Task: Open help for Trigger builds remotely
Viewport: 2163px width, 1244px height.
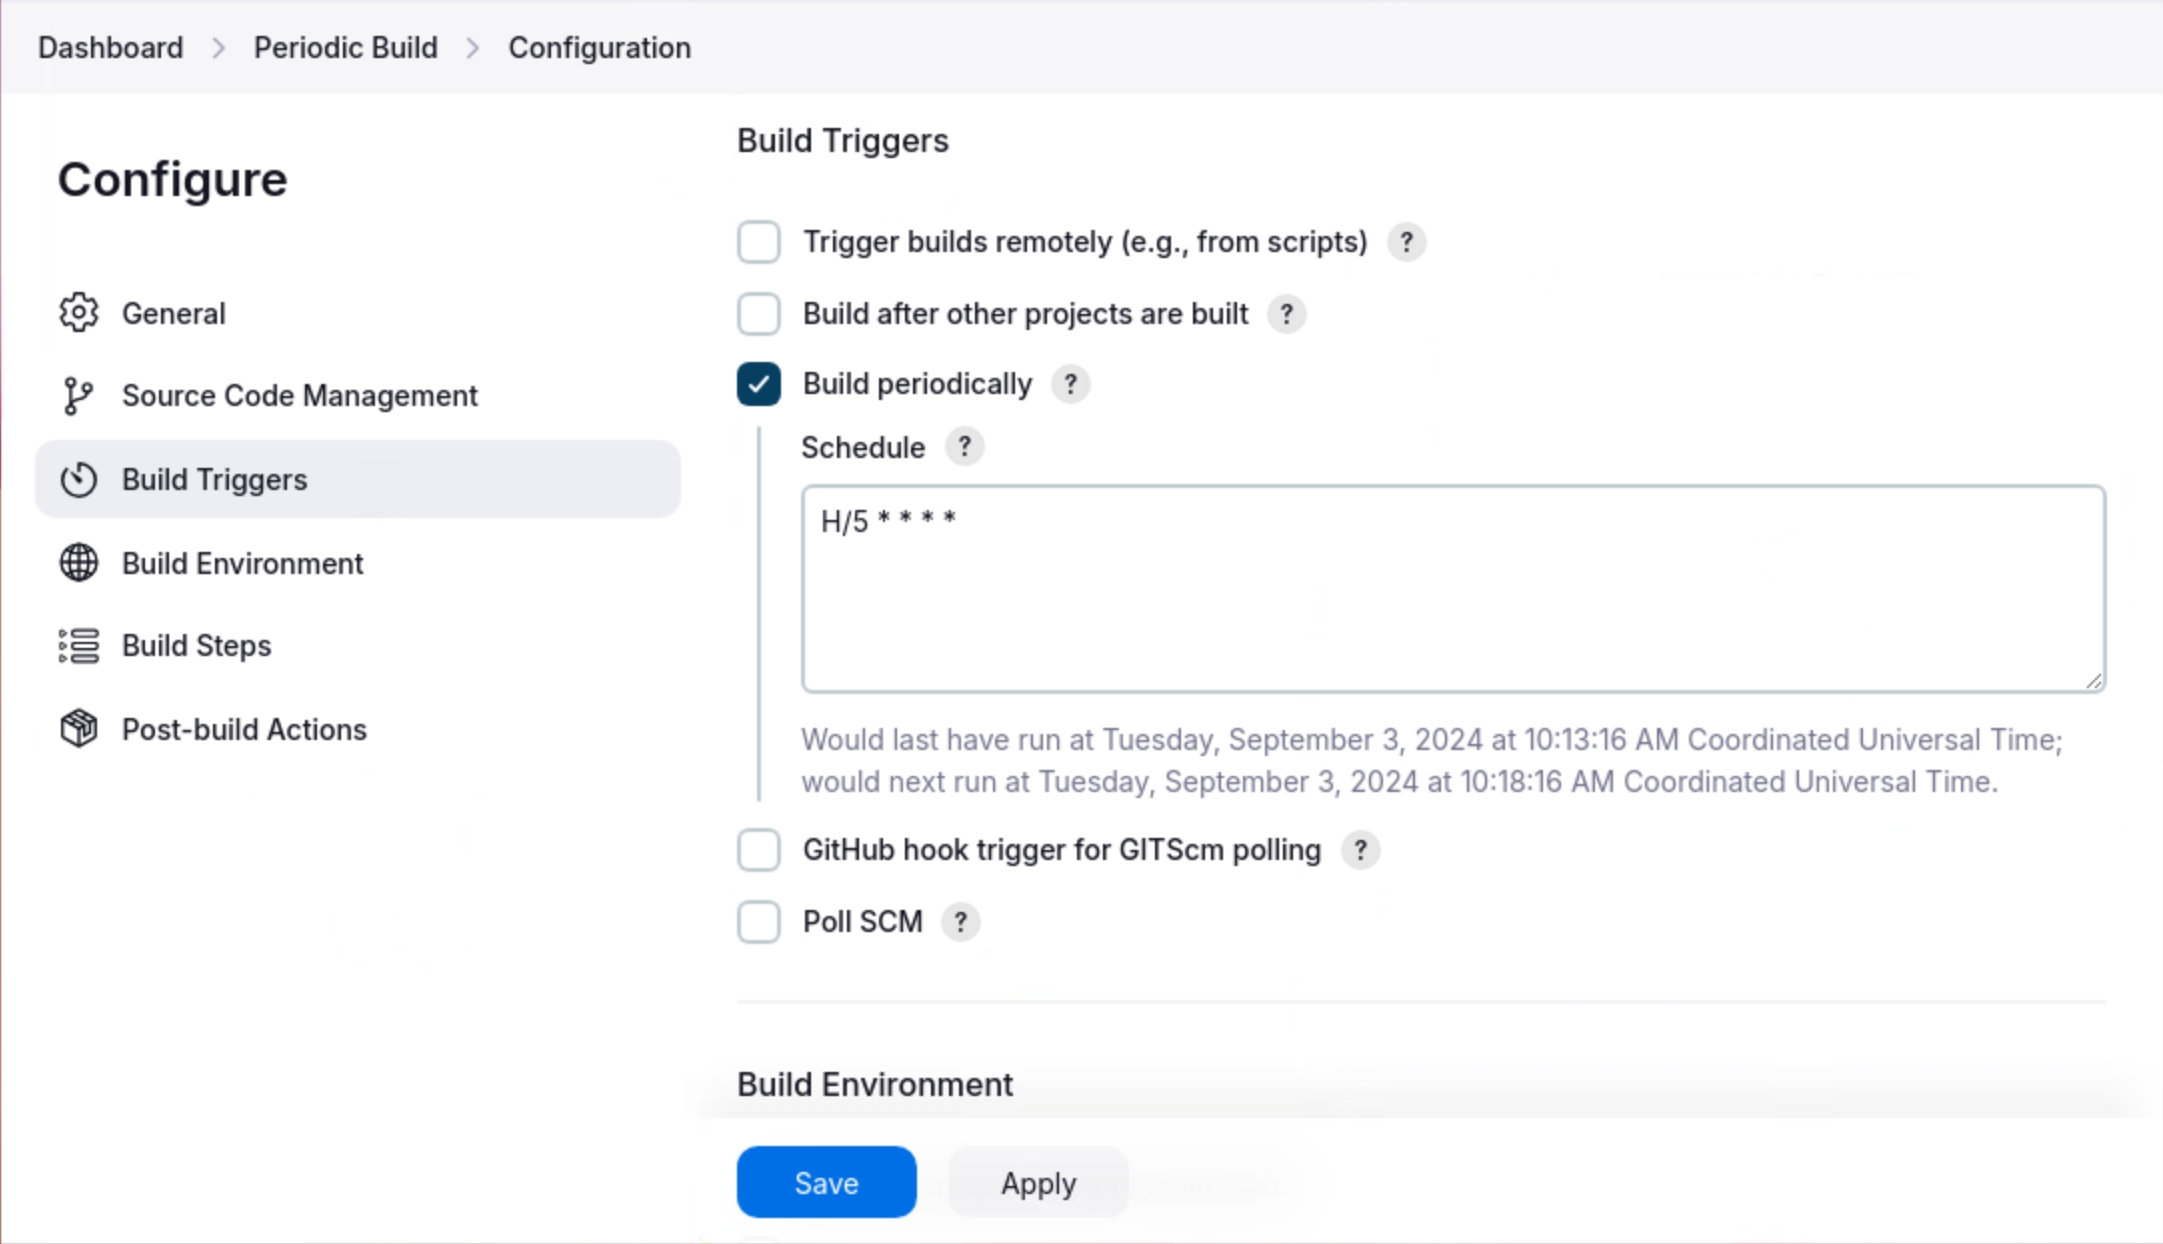Action: [x=1406, y=242]
